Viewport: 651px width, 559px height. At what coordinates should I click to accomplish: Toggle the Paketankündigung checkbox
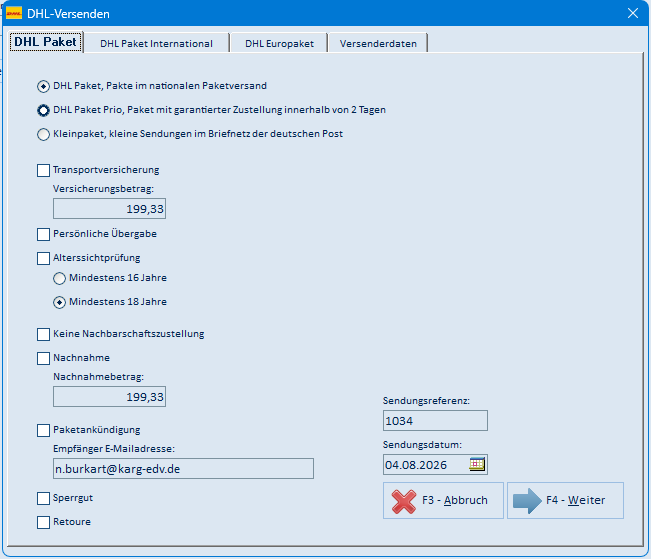click(x=43, y=430)
